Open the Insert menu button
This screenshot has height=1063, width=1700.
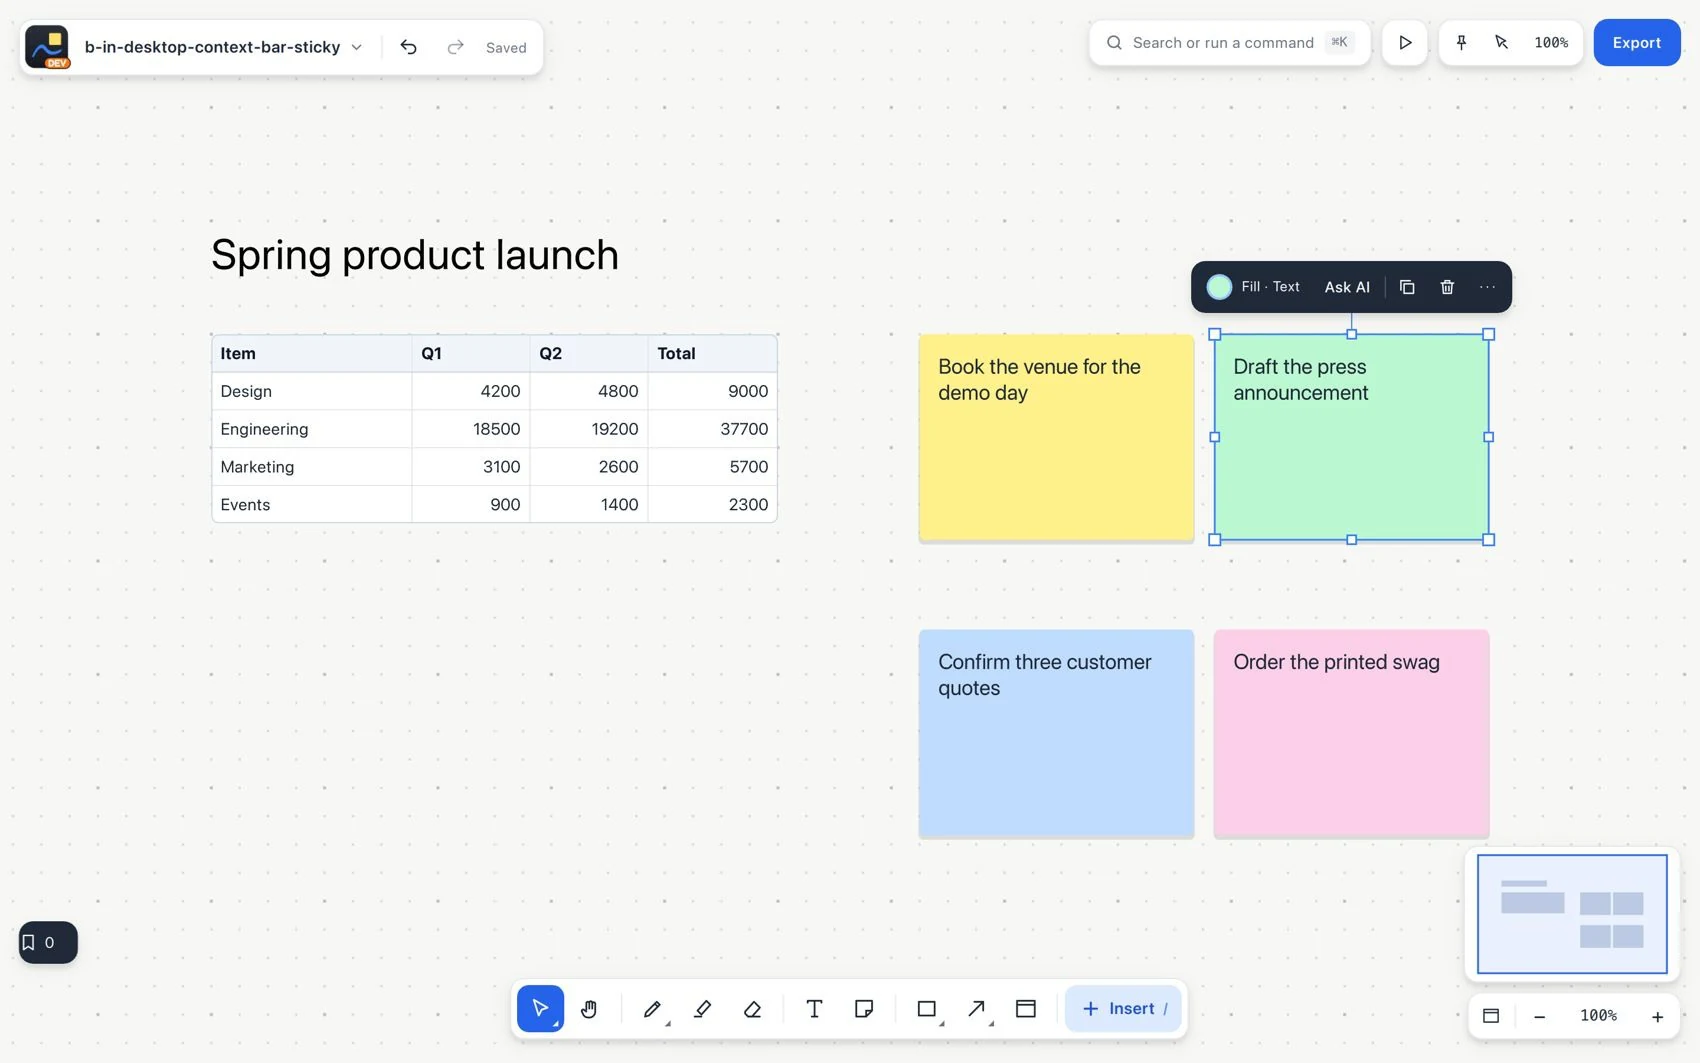1124,1008
